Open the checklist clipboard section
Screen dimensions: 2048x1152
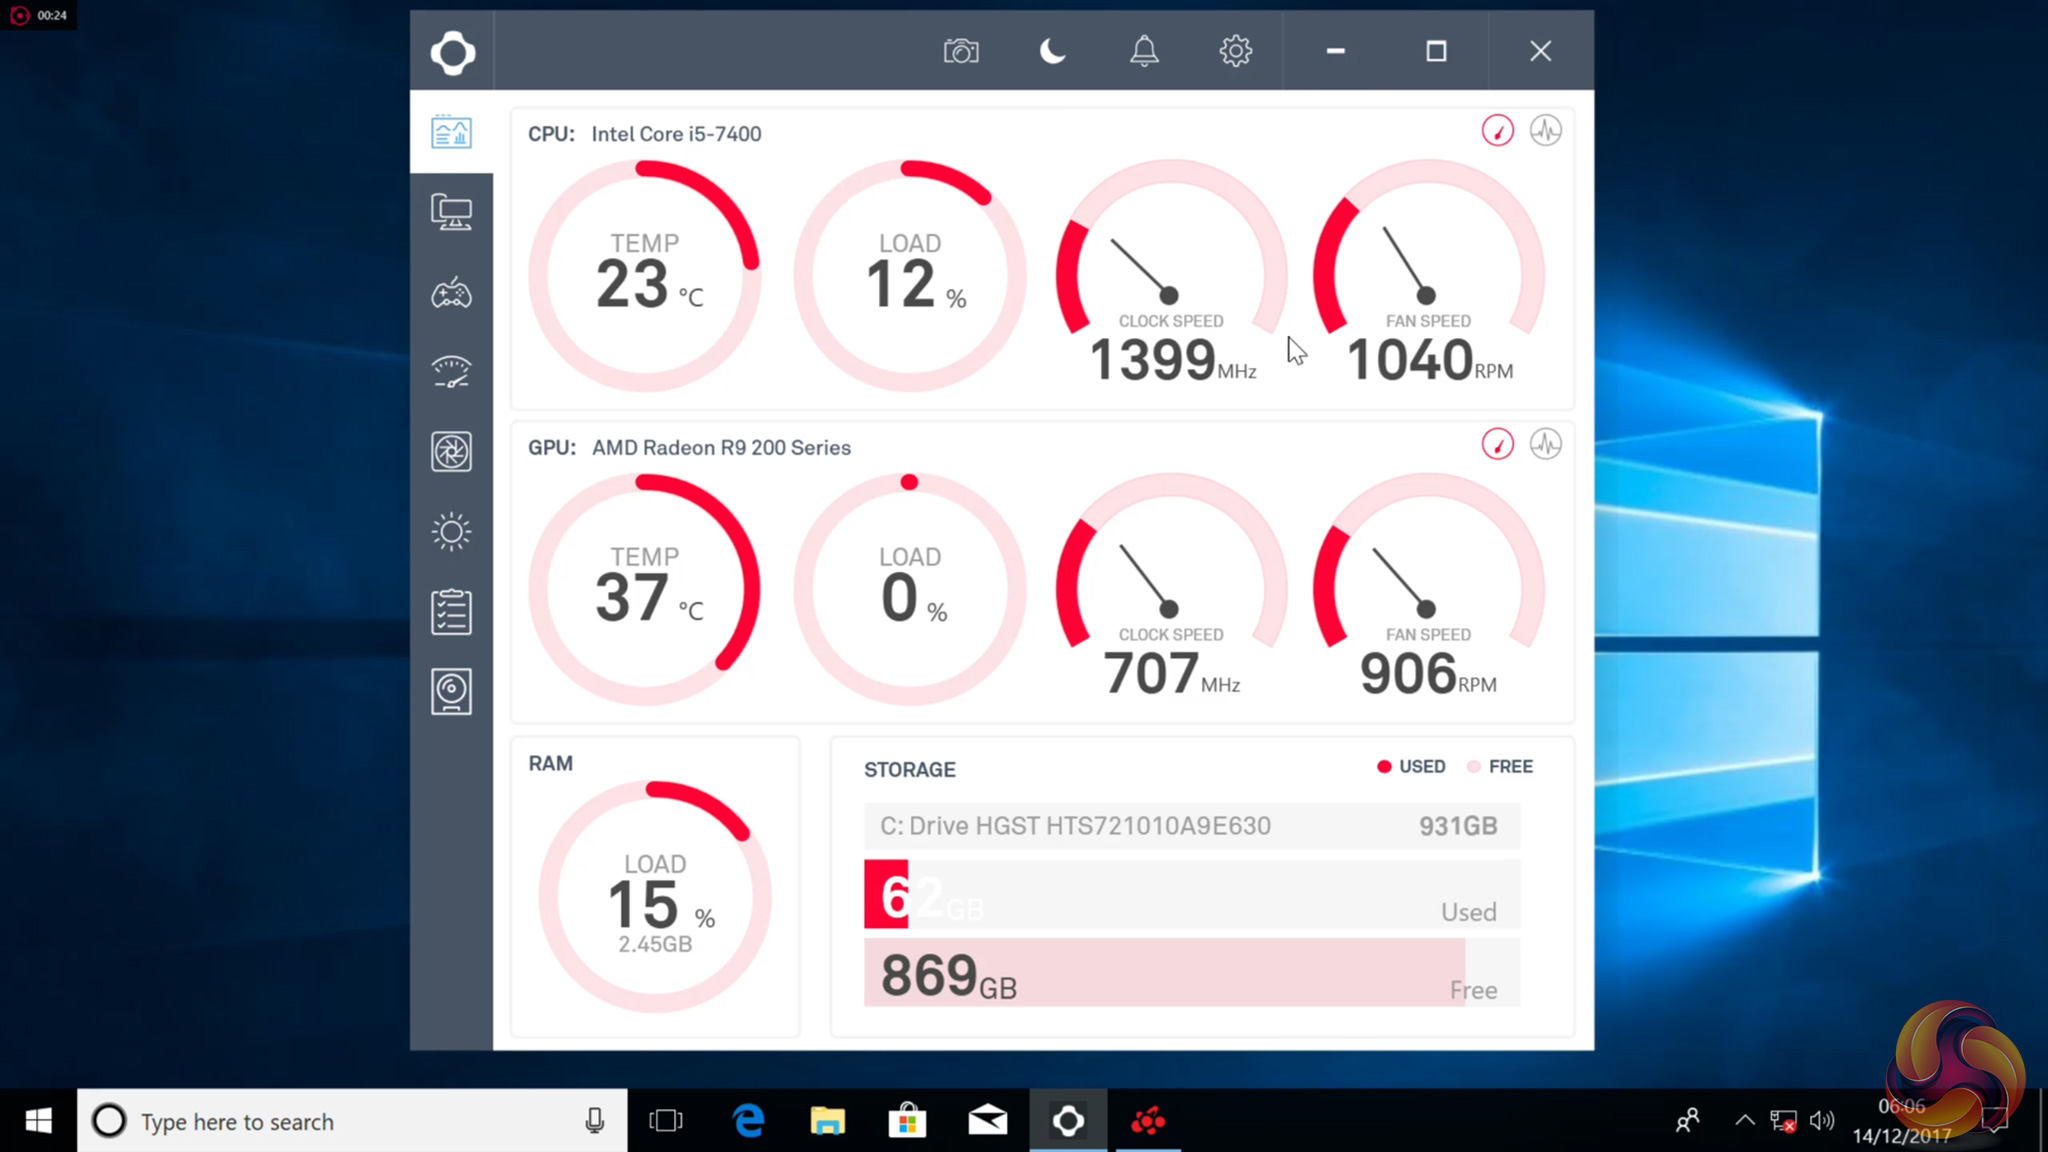(x=451, y=612)
